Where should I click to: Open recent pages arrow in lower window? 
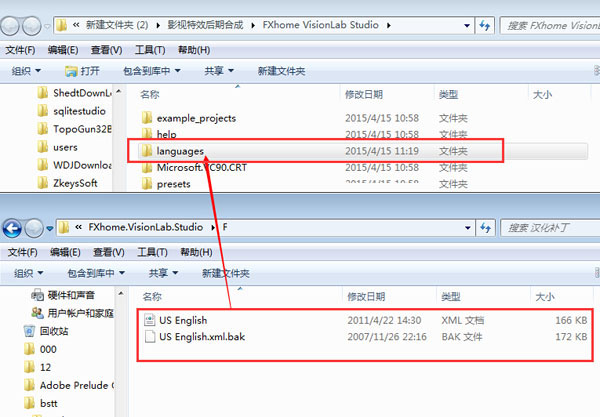click(50, 228)
